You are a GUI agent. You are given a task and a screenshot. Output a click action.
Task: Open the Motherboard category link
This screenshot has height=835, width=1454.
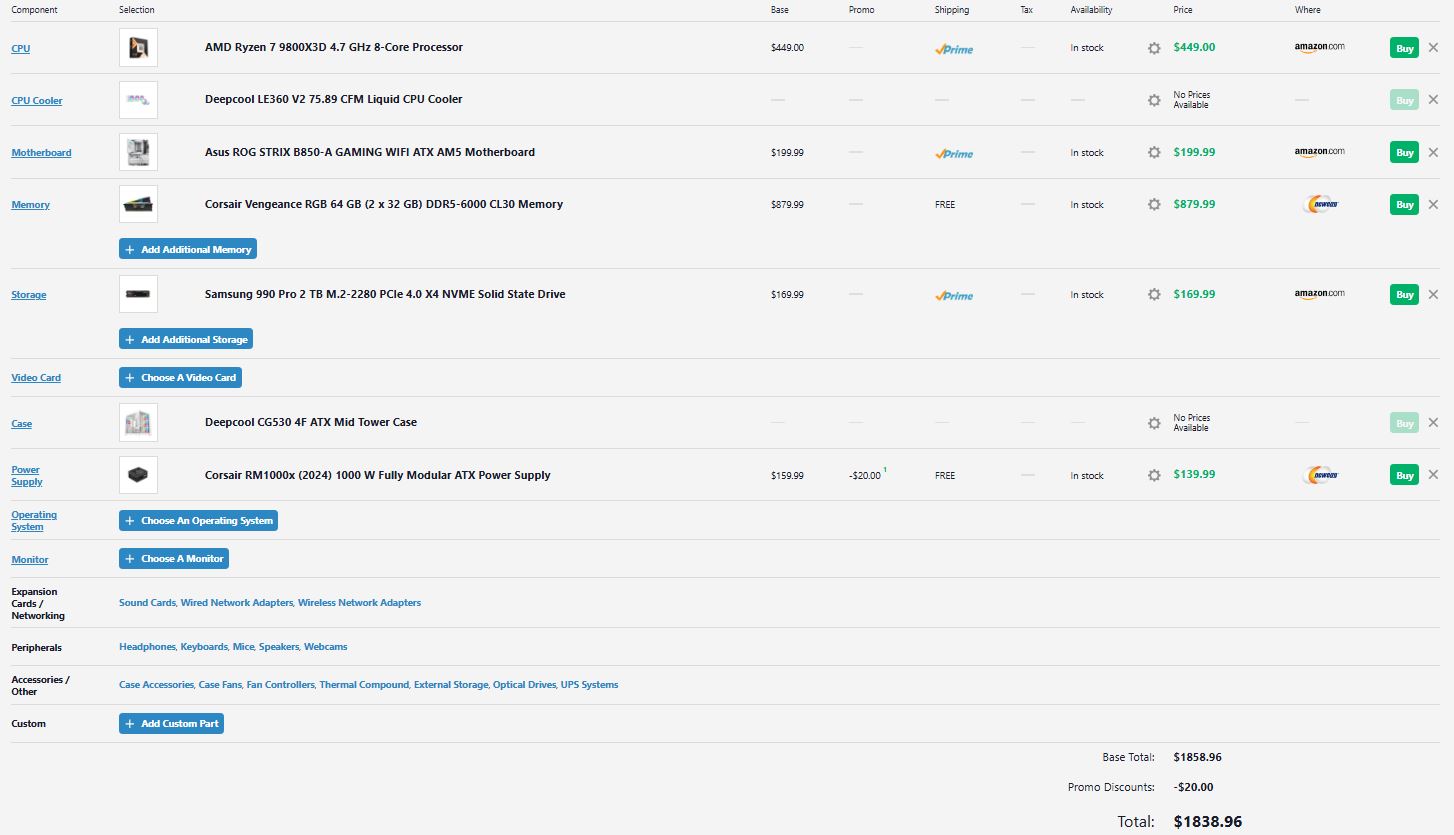tap(41, 152)
